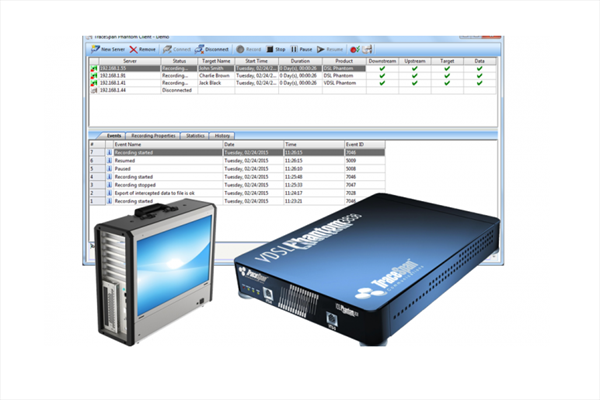Click the status icon for server 192.168.1.41
The height and width of the screenshot is (400, 600).
[x=94, y=83]
